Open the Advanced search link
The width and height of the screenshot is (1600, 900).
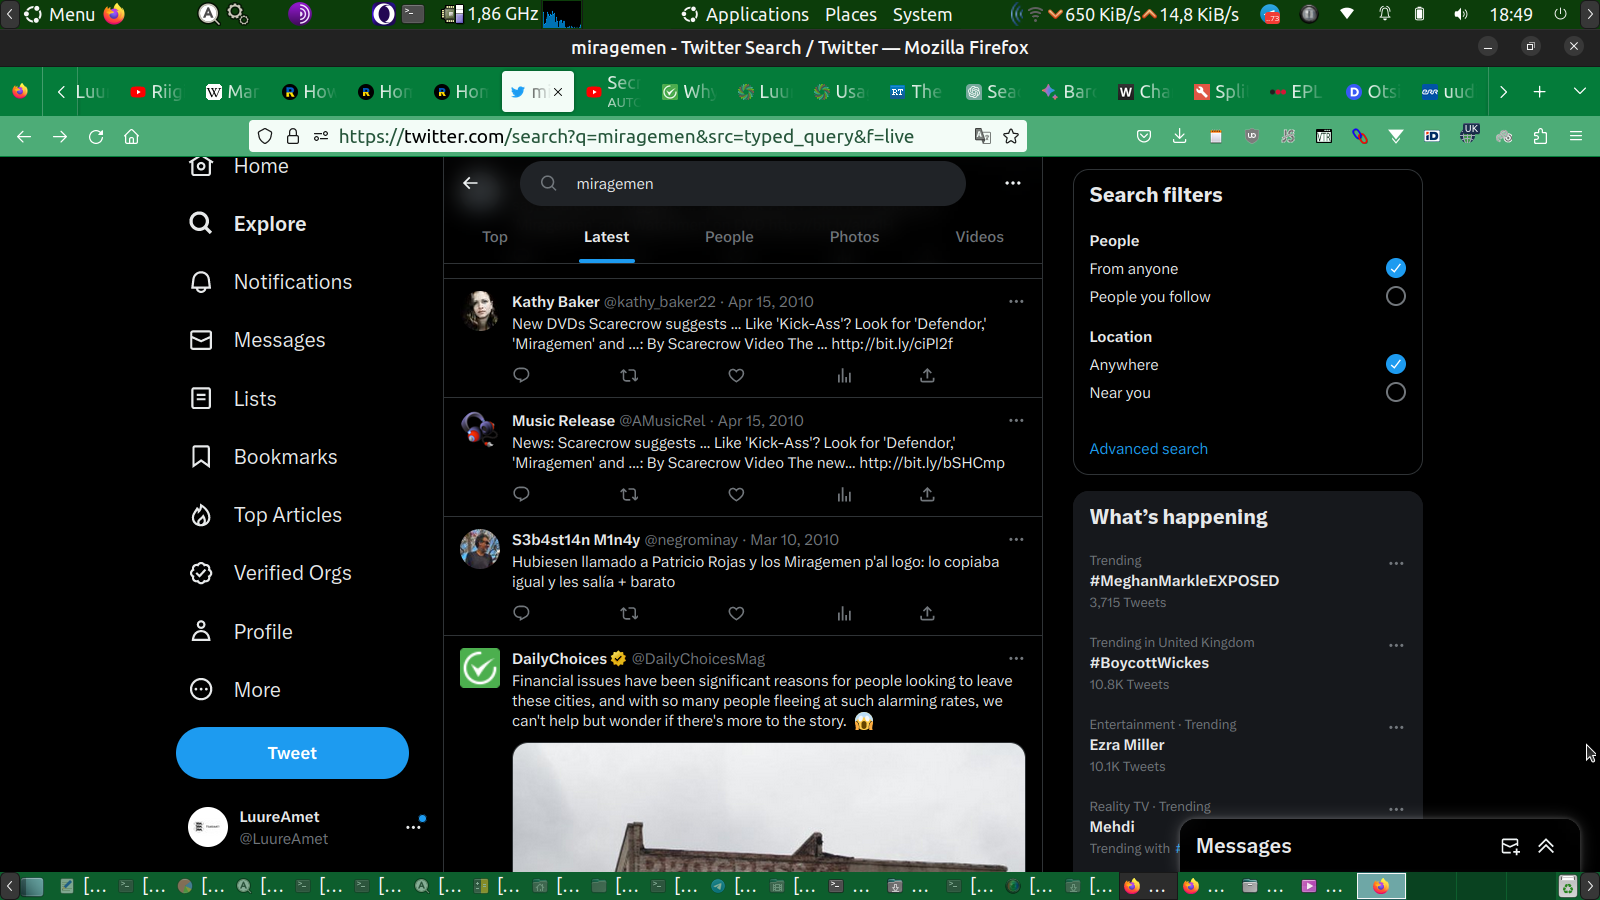(1148, 449)
